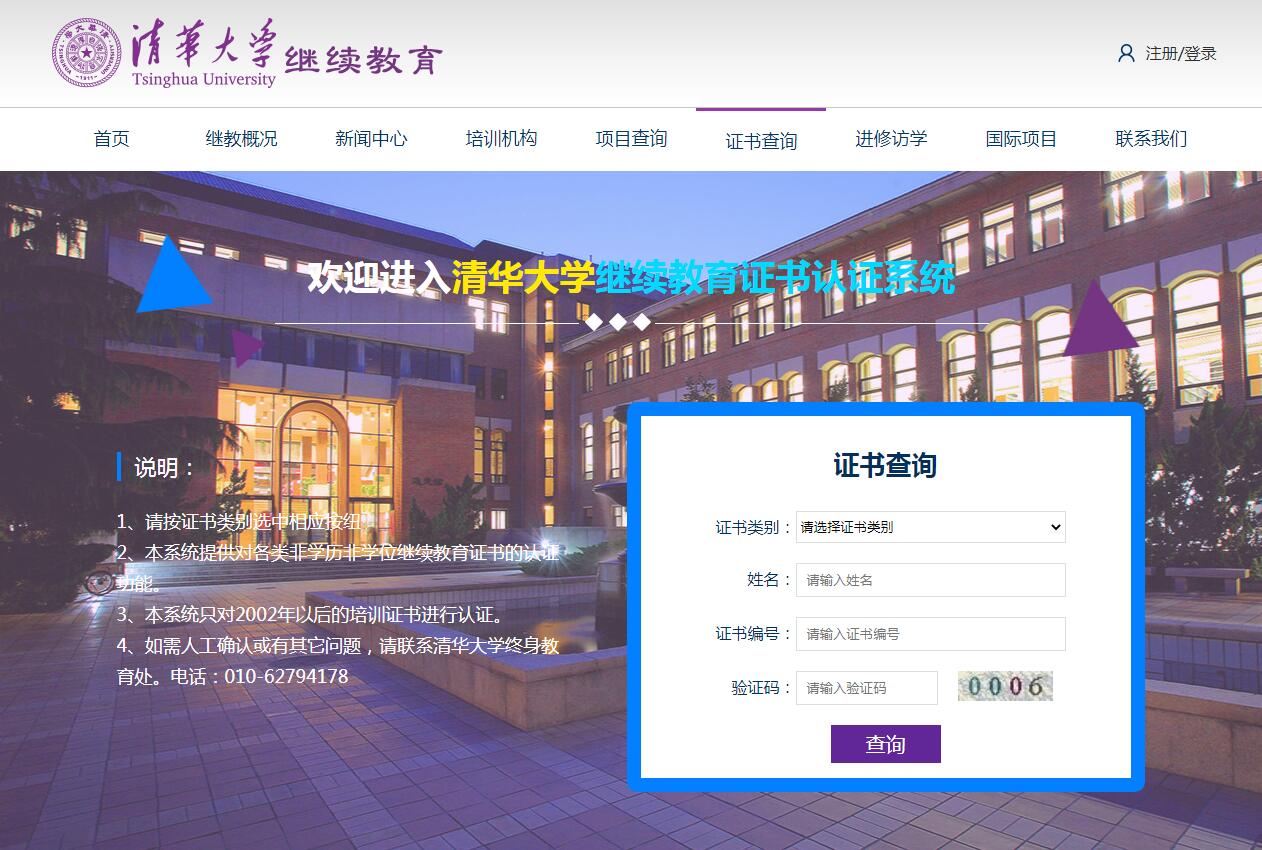Click the 证书编号： label

[754, 634]
